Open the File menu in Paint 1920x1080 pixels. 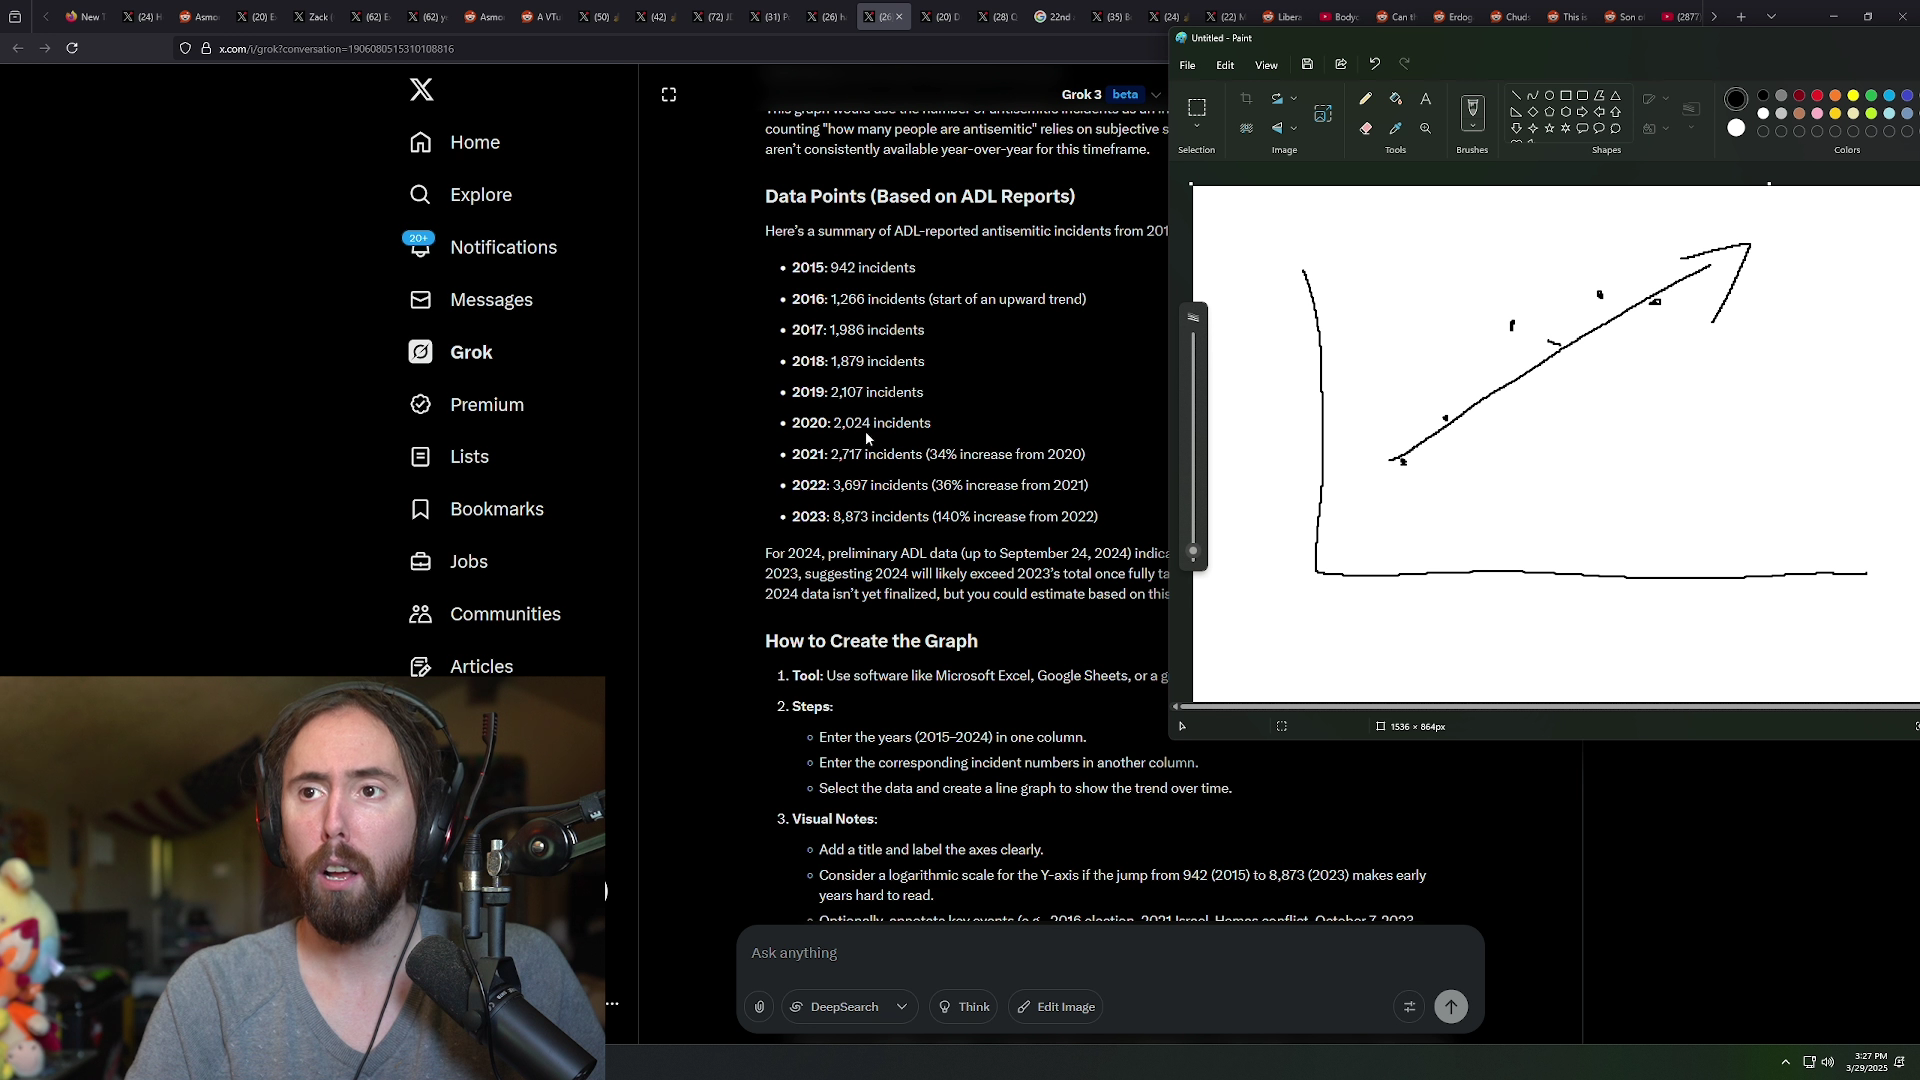pyautogui.click(x=1187, y=65)
